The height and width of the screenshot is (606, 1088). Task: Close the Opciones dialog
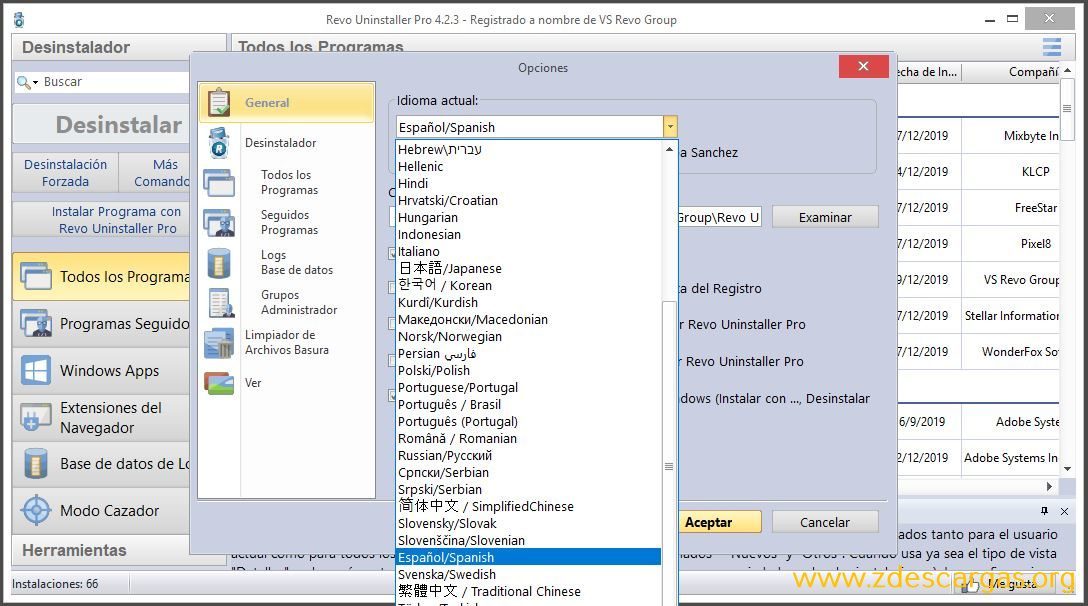863,66
